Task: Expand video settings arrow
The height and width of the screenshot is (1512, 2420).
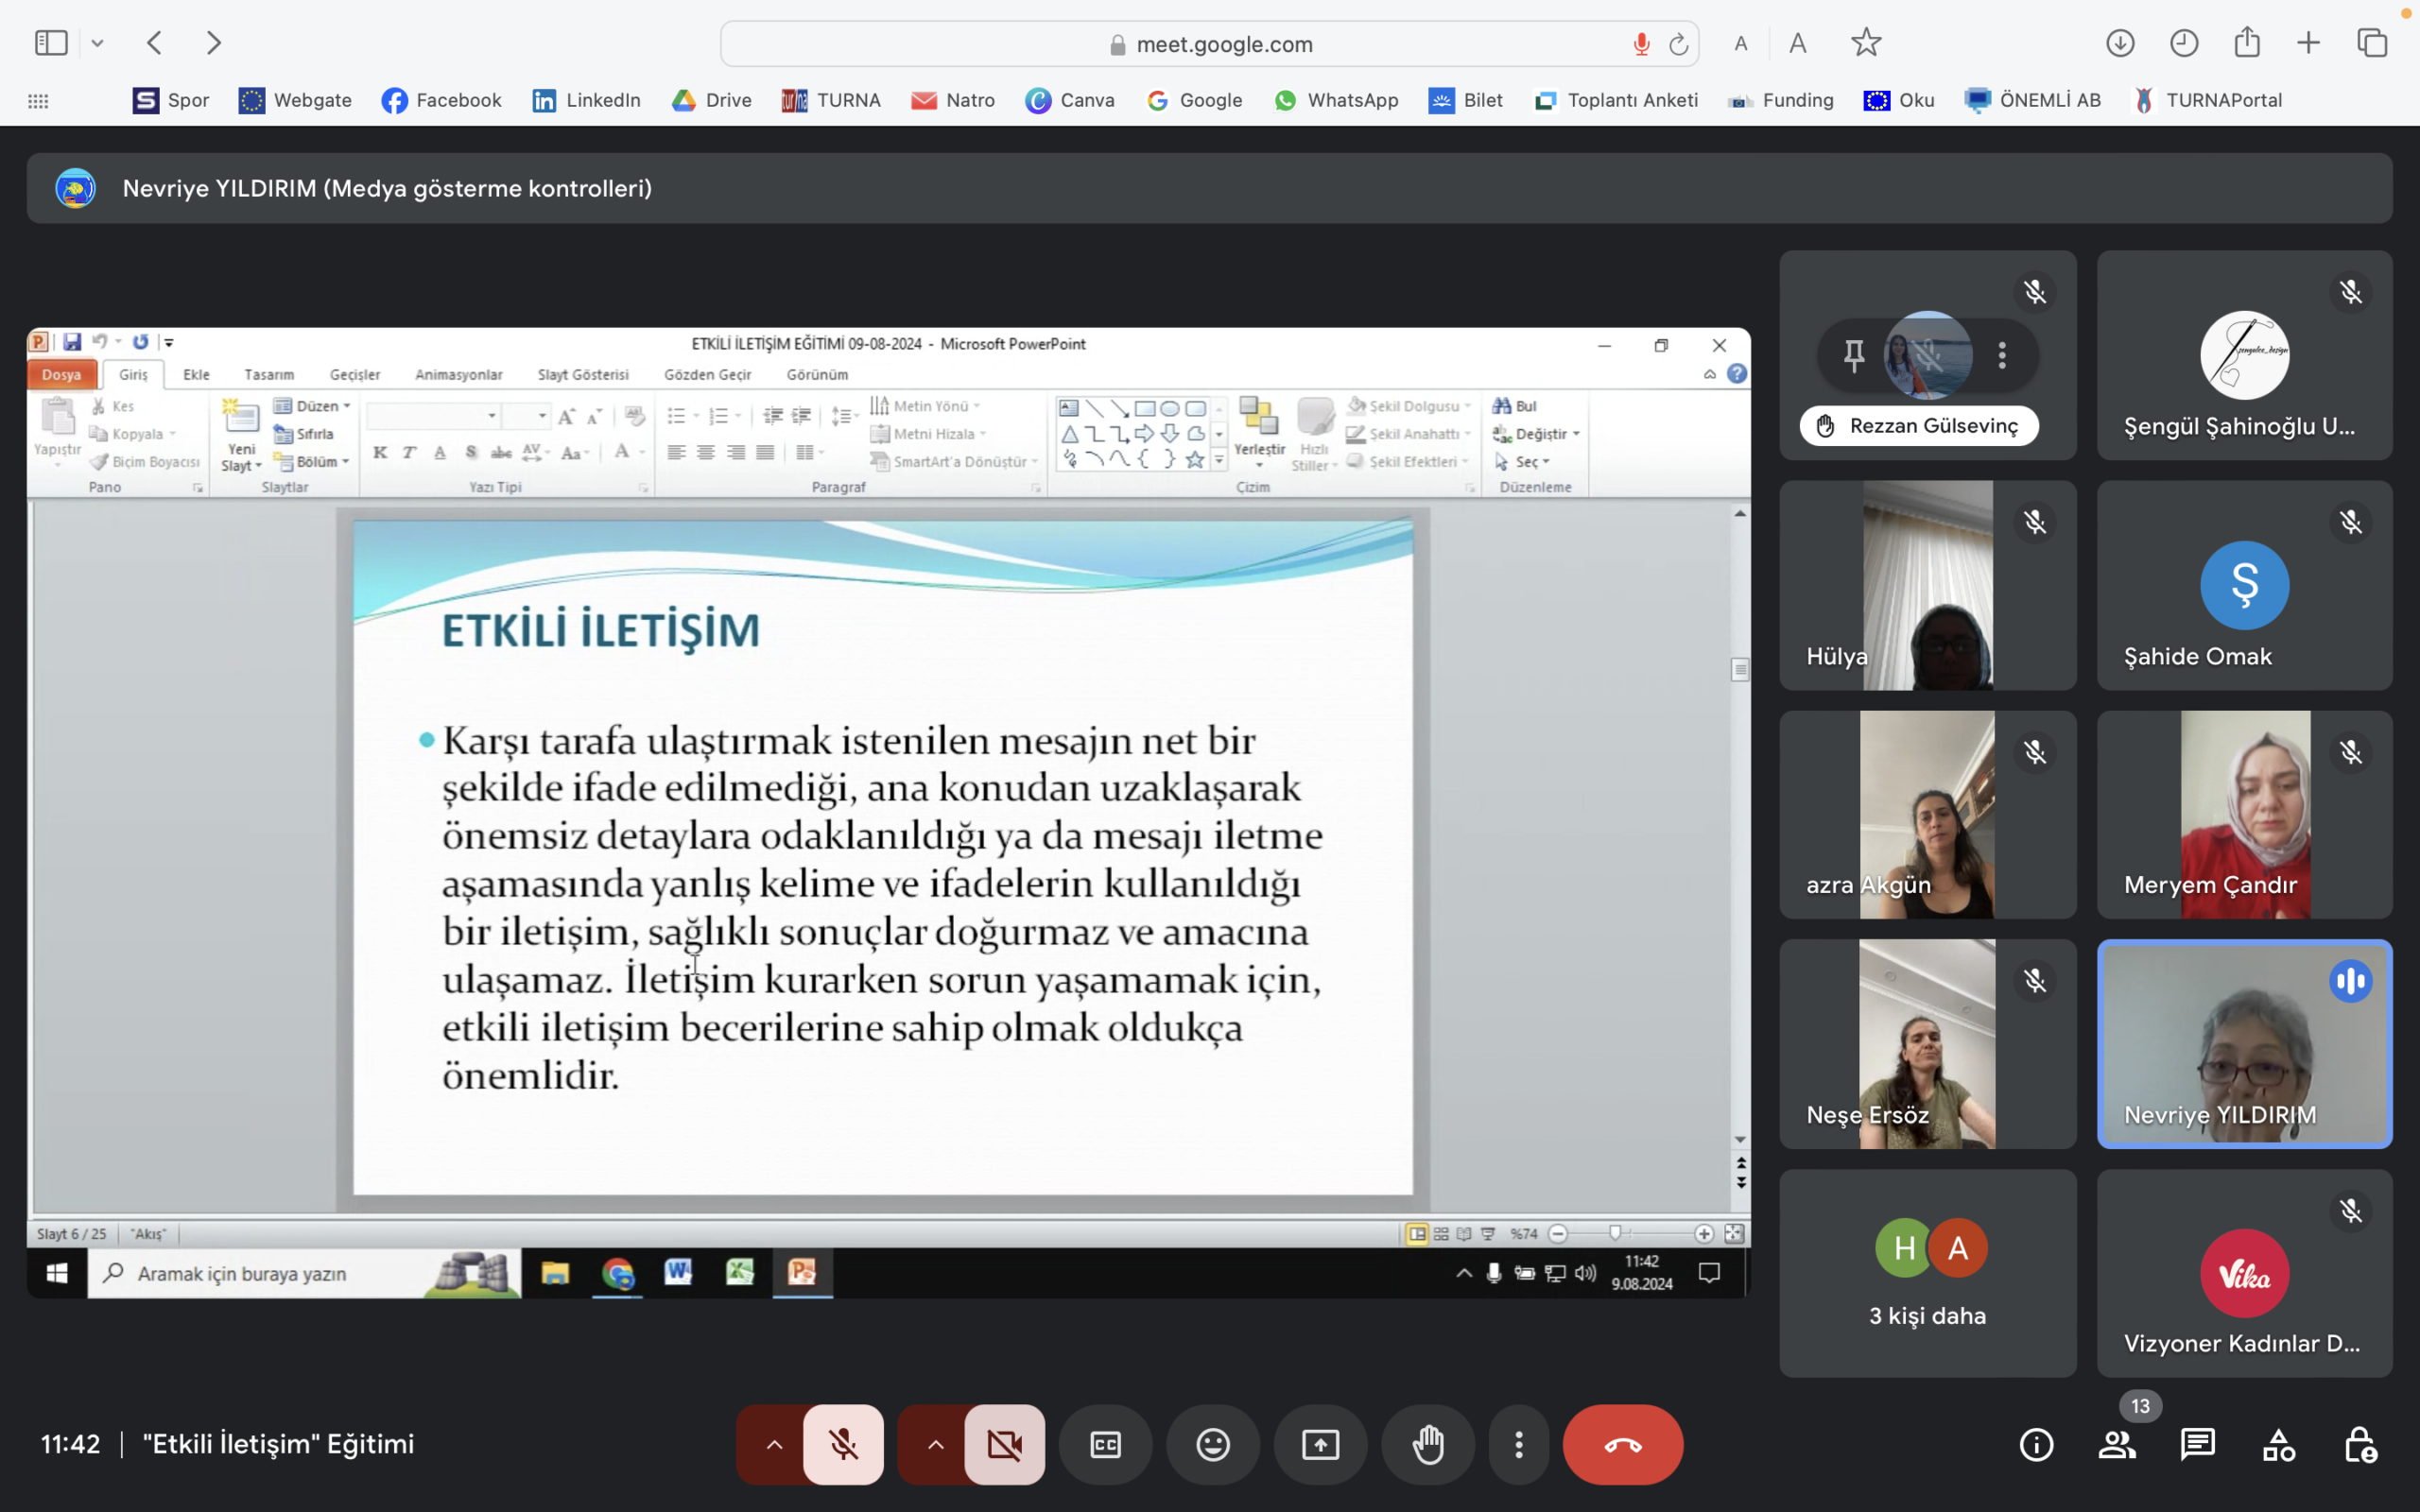Action: click(935, 1444)
